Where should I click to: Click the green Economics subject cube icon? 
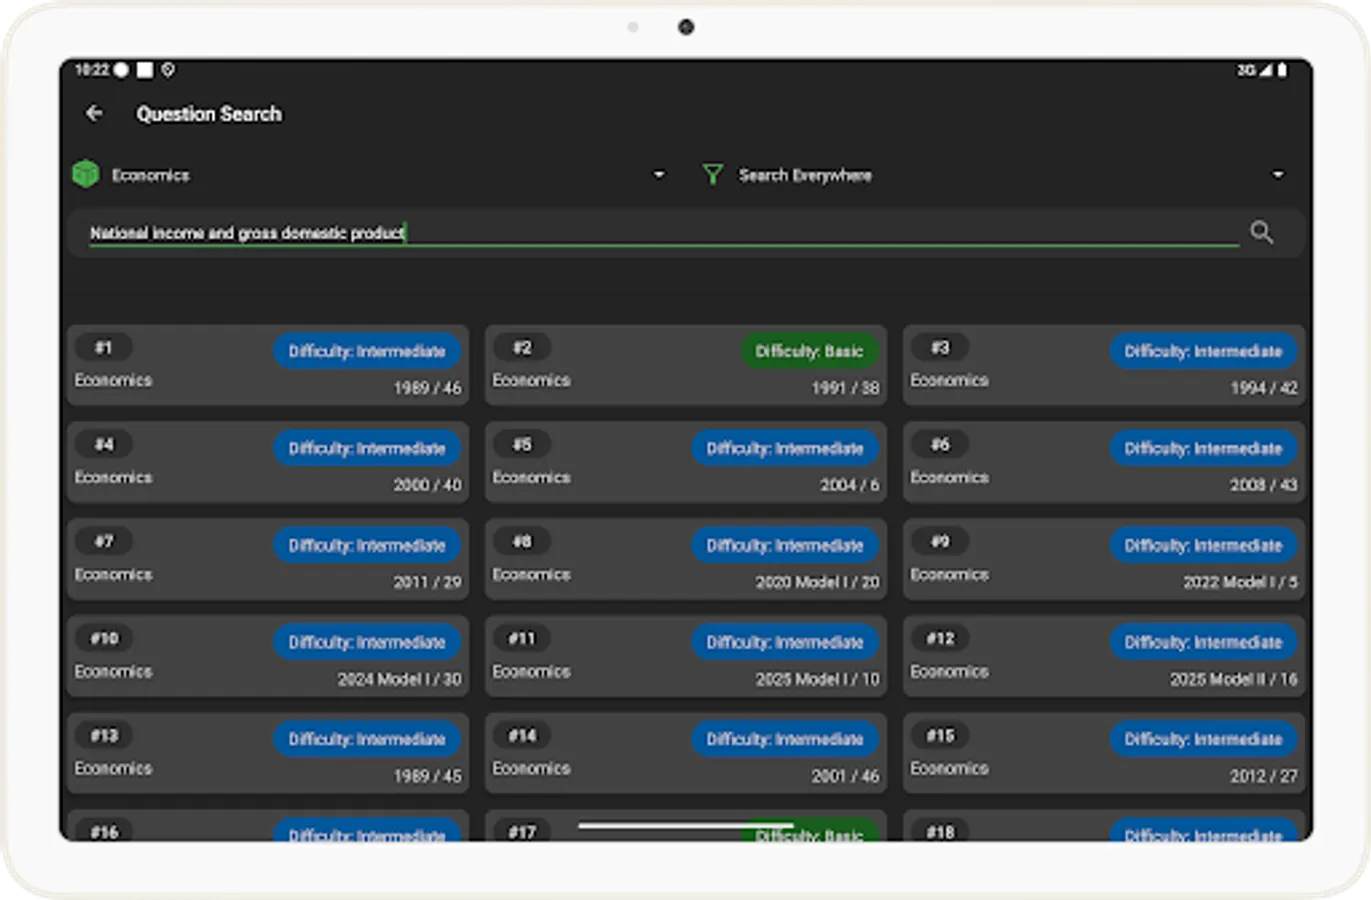click(x=86, y=173)
